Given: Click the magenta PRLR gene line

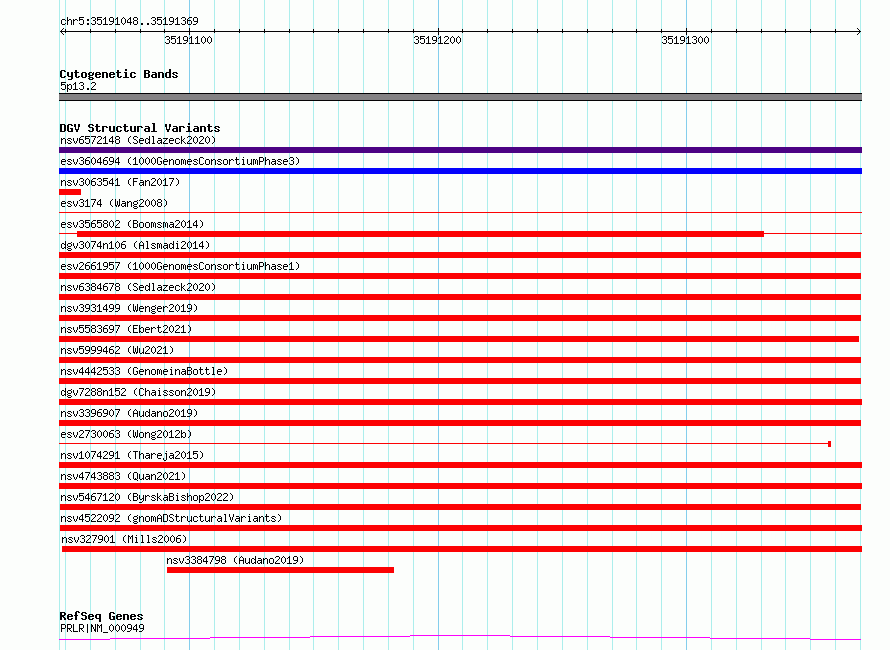Looking at the screenshot, I should click(460, 638).
